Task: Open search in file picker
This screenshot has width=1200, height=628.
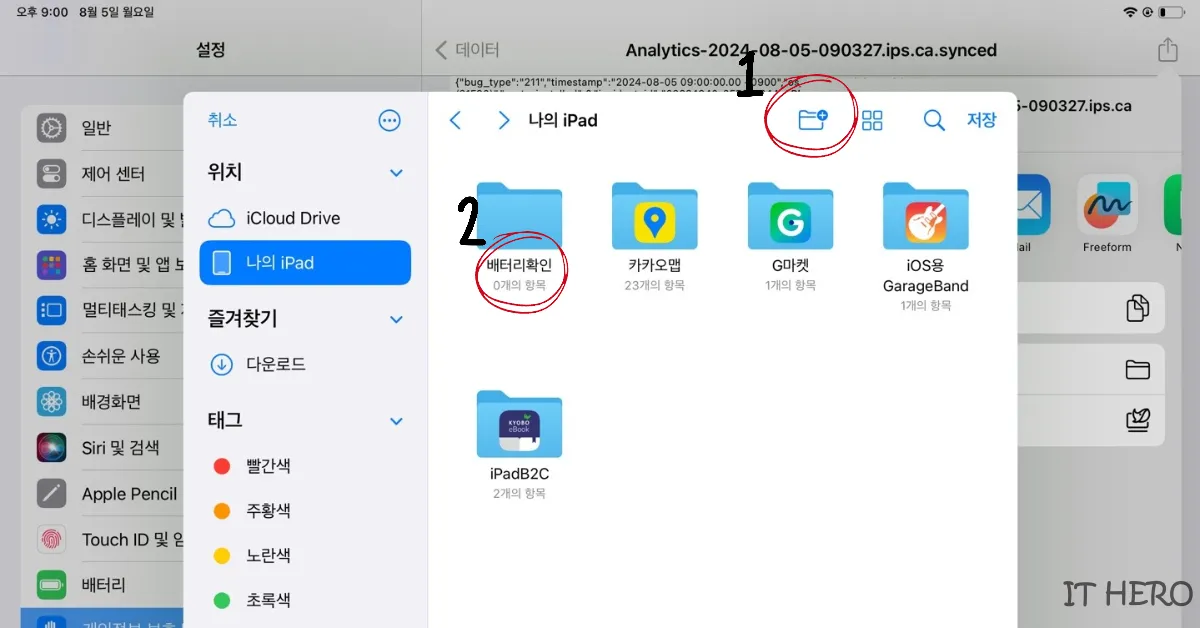Action: (x=934, y=120)
